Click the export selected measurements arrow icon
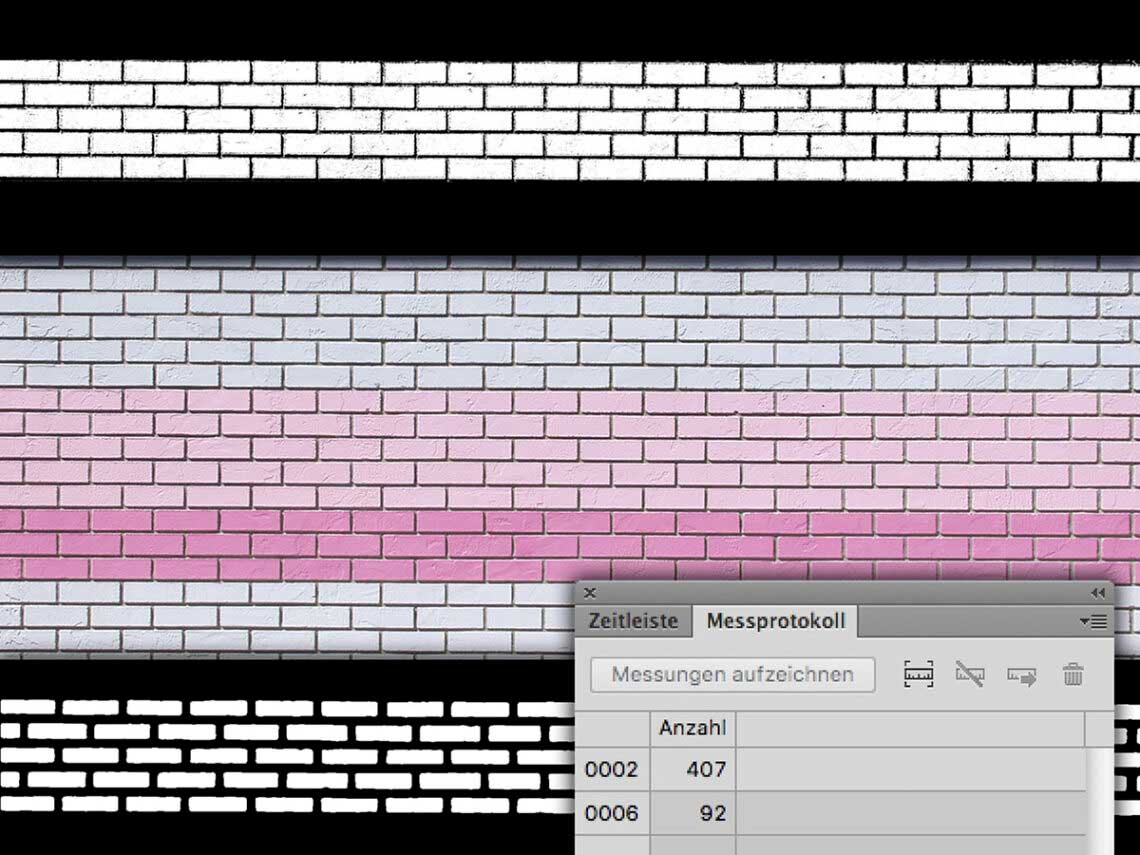This screenshot has height=855, width=1140. click(x=1021, y=676)
